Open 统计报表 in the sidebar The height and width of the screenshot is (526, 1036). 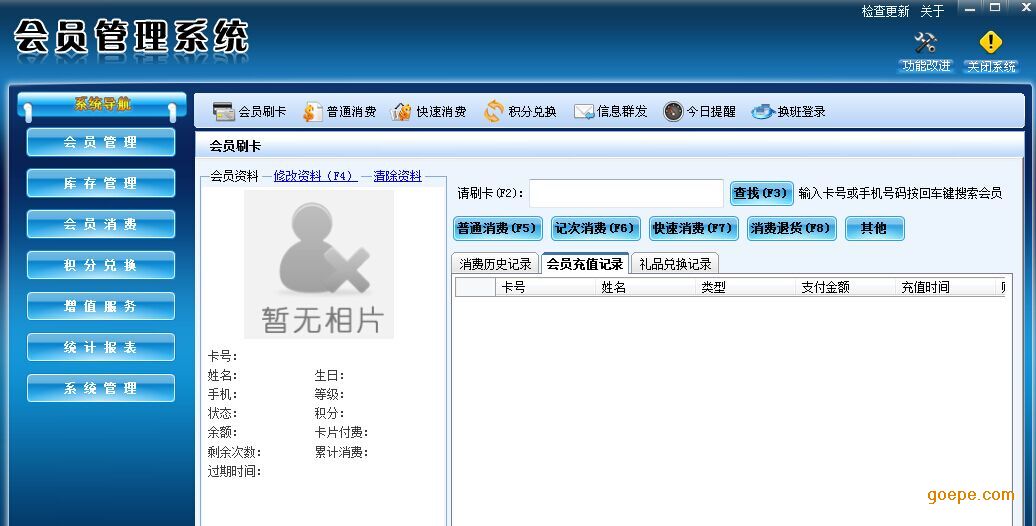(101, 347)
